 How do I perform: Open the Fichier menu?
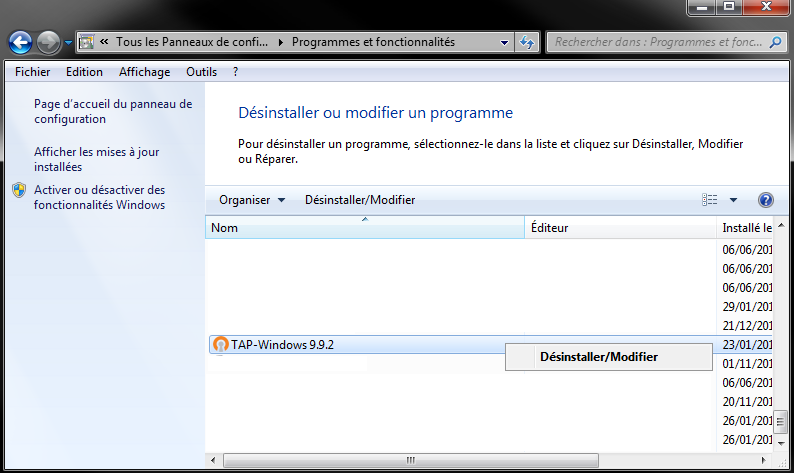pos(32,72)
